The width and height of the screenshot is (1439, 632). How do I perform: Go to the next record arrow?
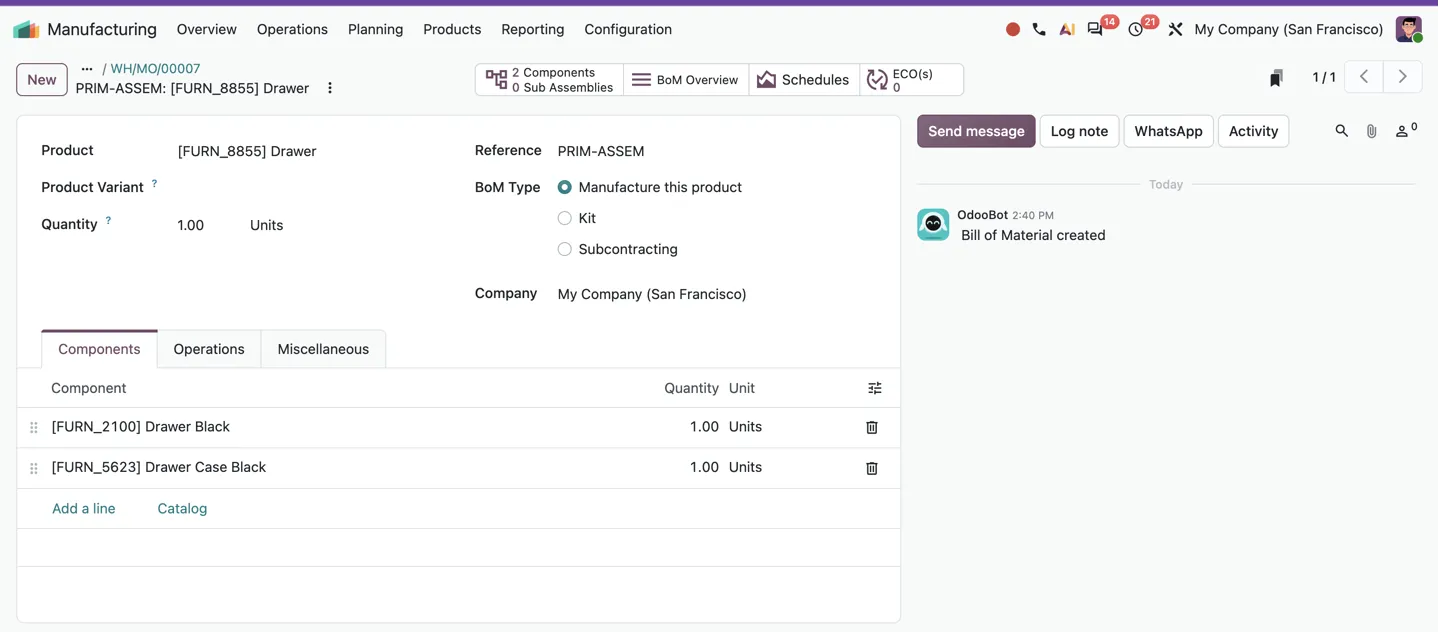point(1402,77)
